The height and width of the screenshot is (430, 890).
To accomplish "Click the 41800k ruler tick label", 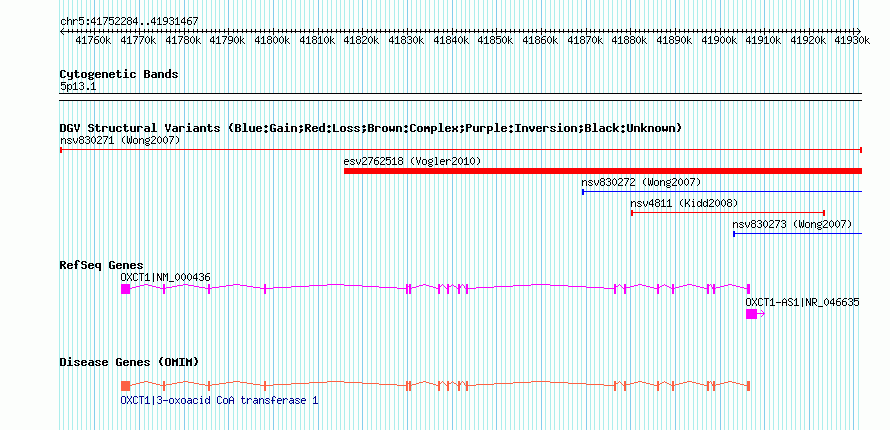I will 272,40.
